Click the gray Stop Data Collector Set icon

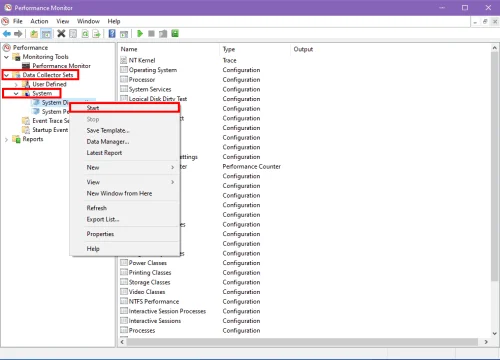pos(151,33)
